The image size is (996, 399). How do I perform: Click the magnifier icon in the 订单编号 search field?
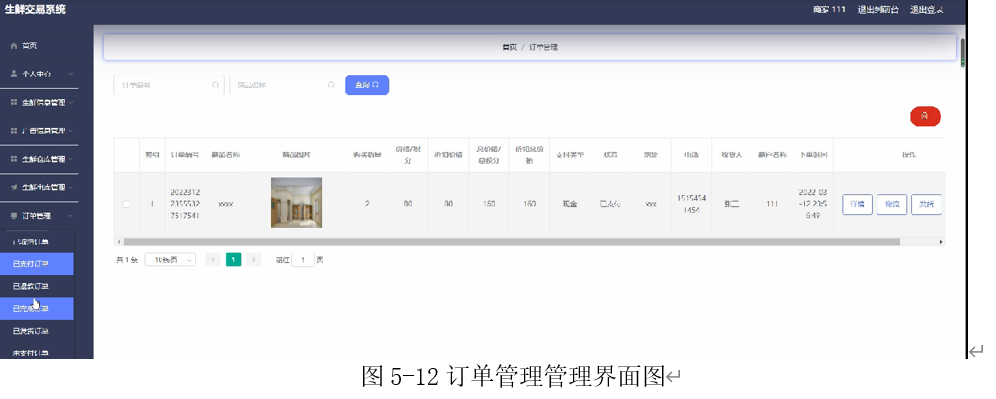point(215,85)
